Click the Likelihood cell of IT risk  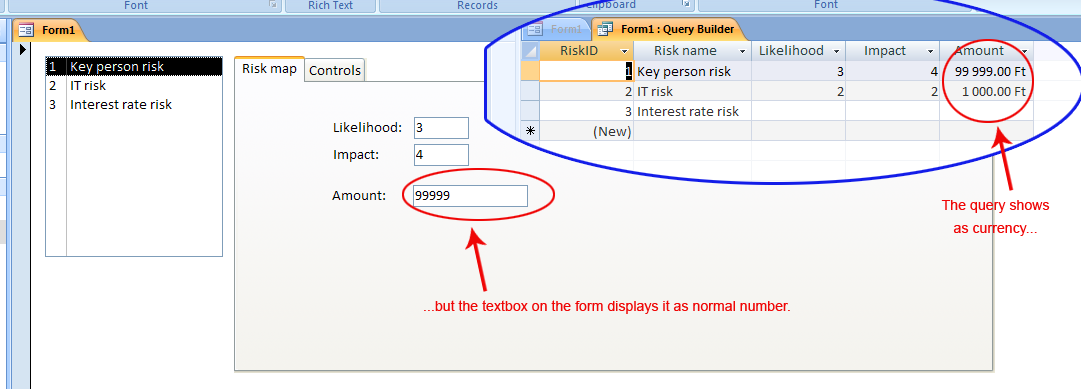pos(798,91)
